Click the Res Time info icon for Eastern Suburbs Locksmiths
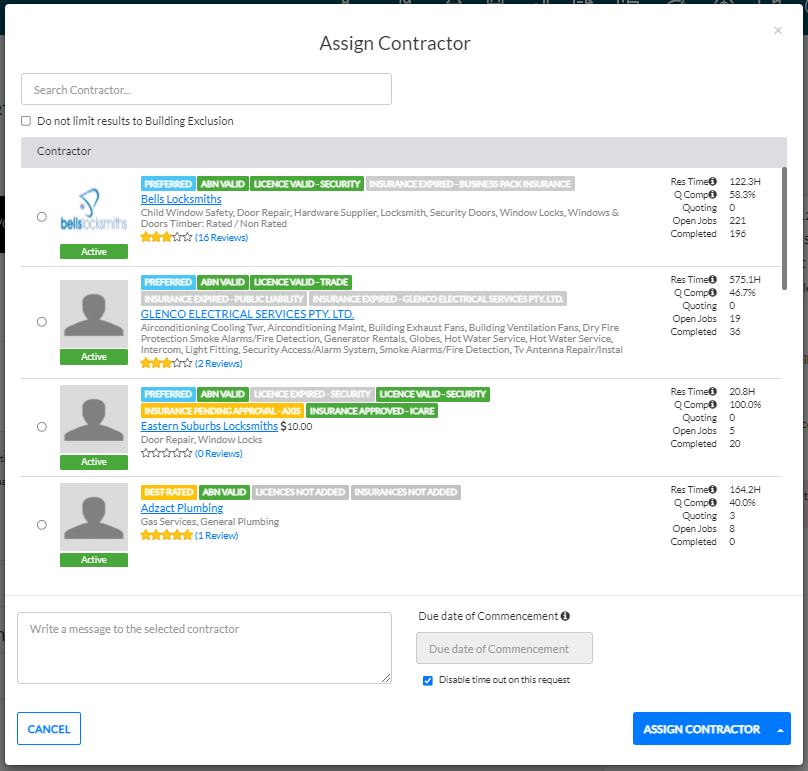Screen dimensions: 808x771 pyautogui.click(x=712, y=391)
